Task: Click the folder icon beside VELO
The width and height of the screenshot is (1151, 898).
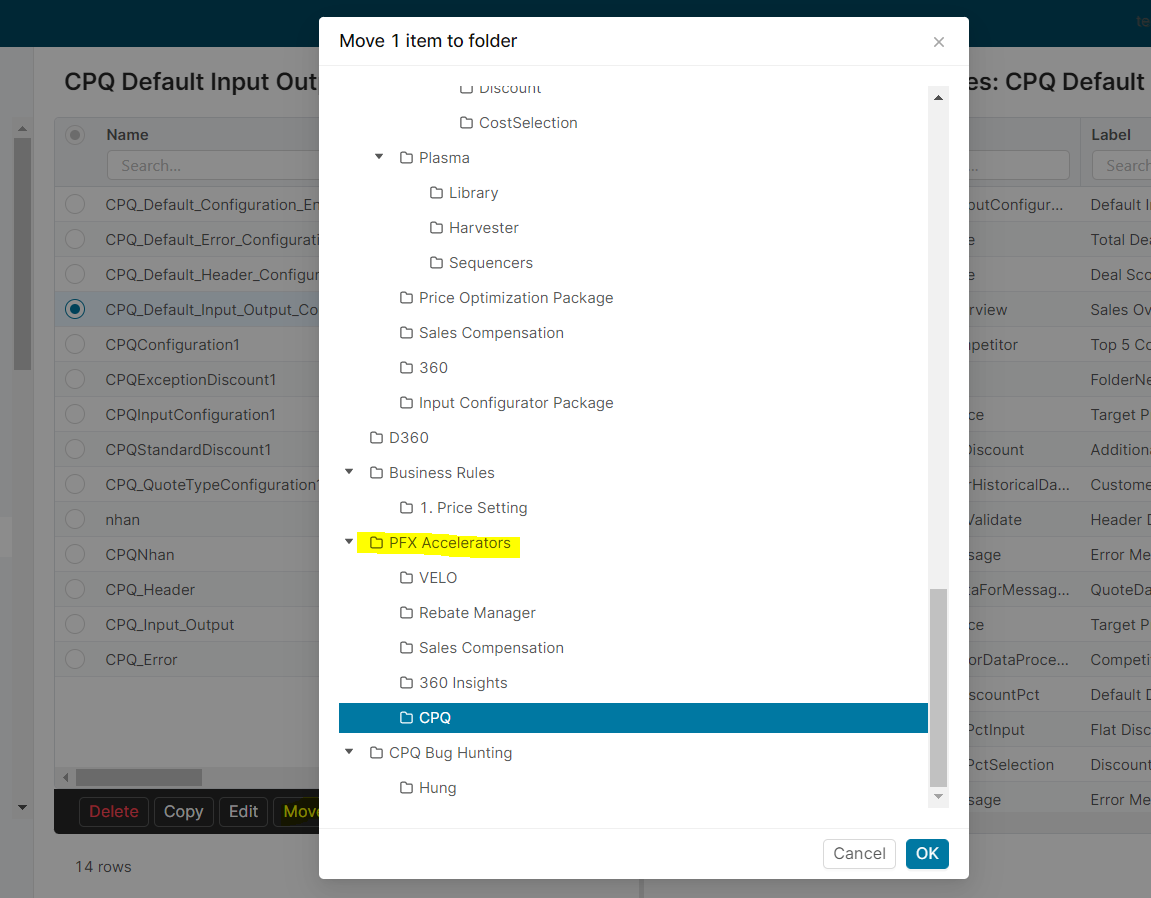Action: coord(406,578)
